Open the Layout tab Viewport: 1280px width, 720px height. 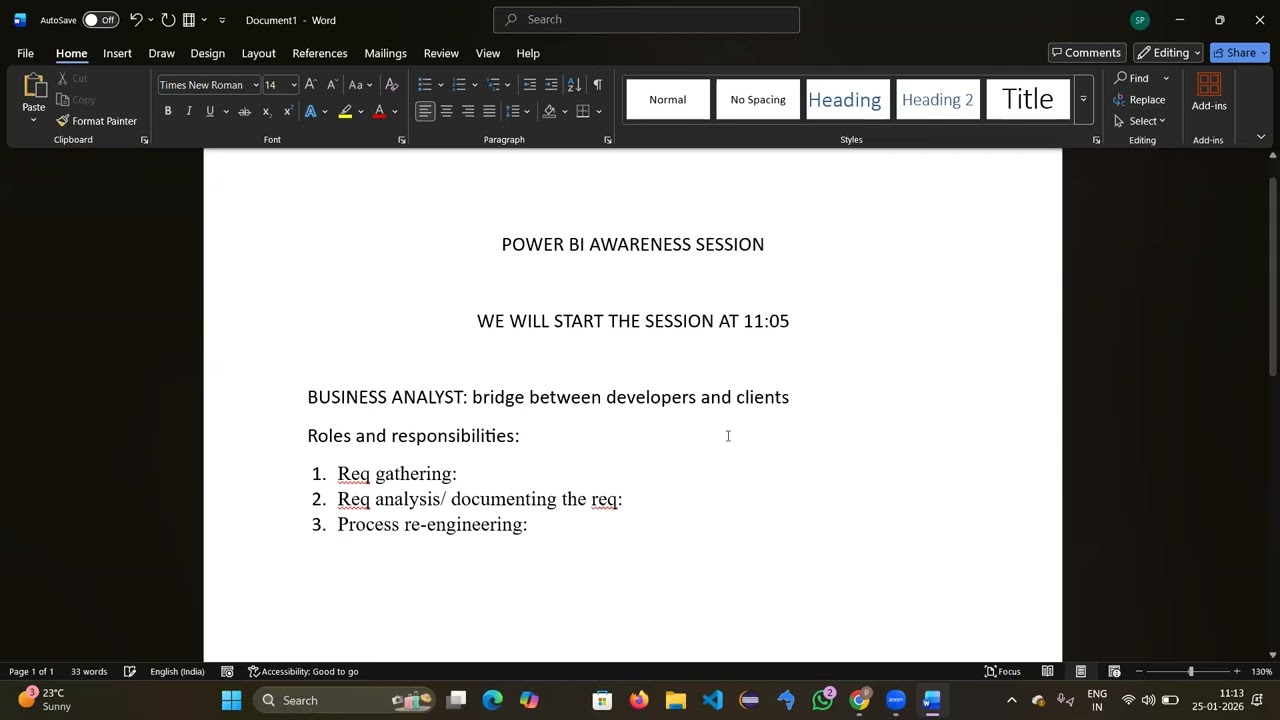258,53
